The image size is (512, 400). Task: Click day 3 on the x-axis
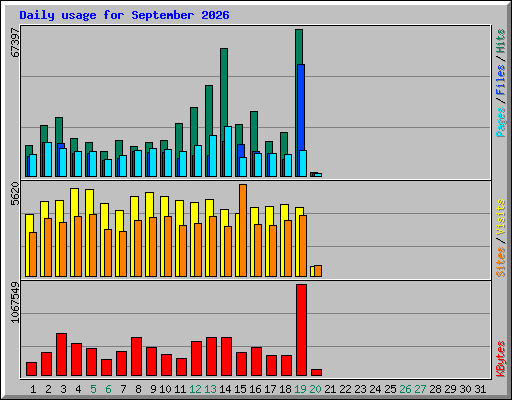(x=63, y=389)
